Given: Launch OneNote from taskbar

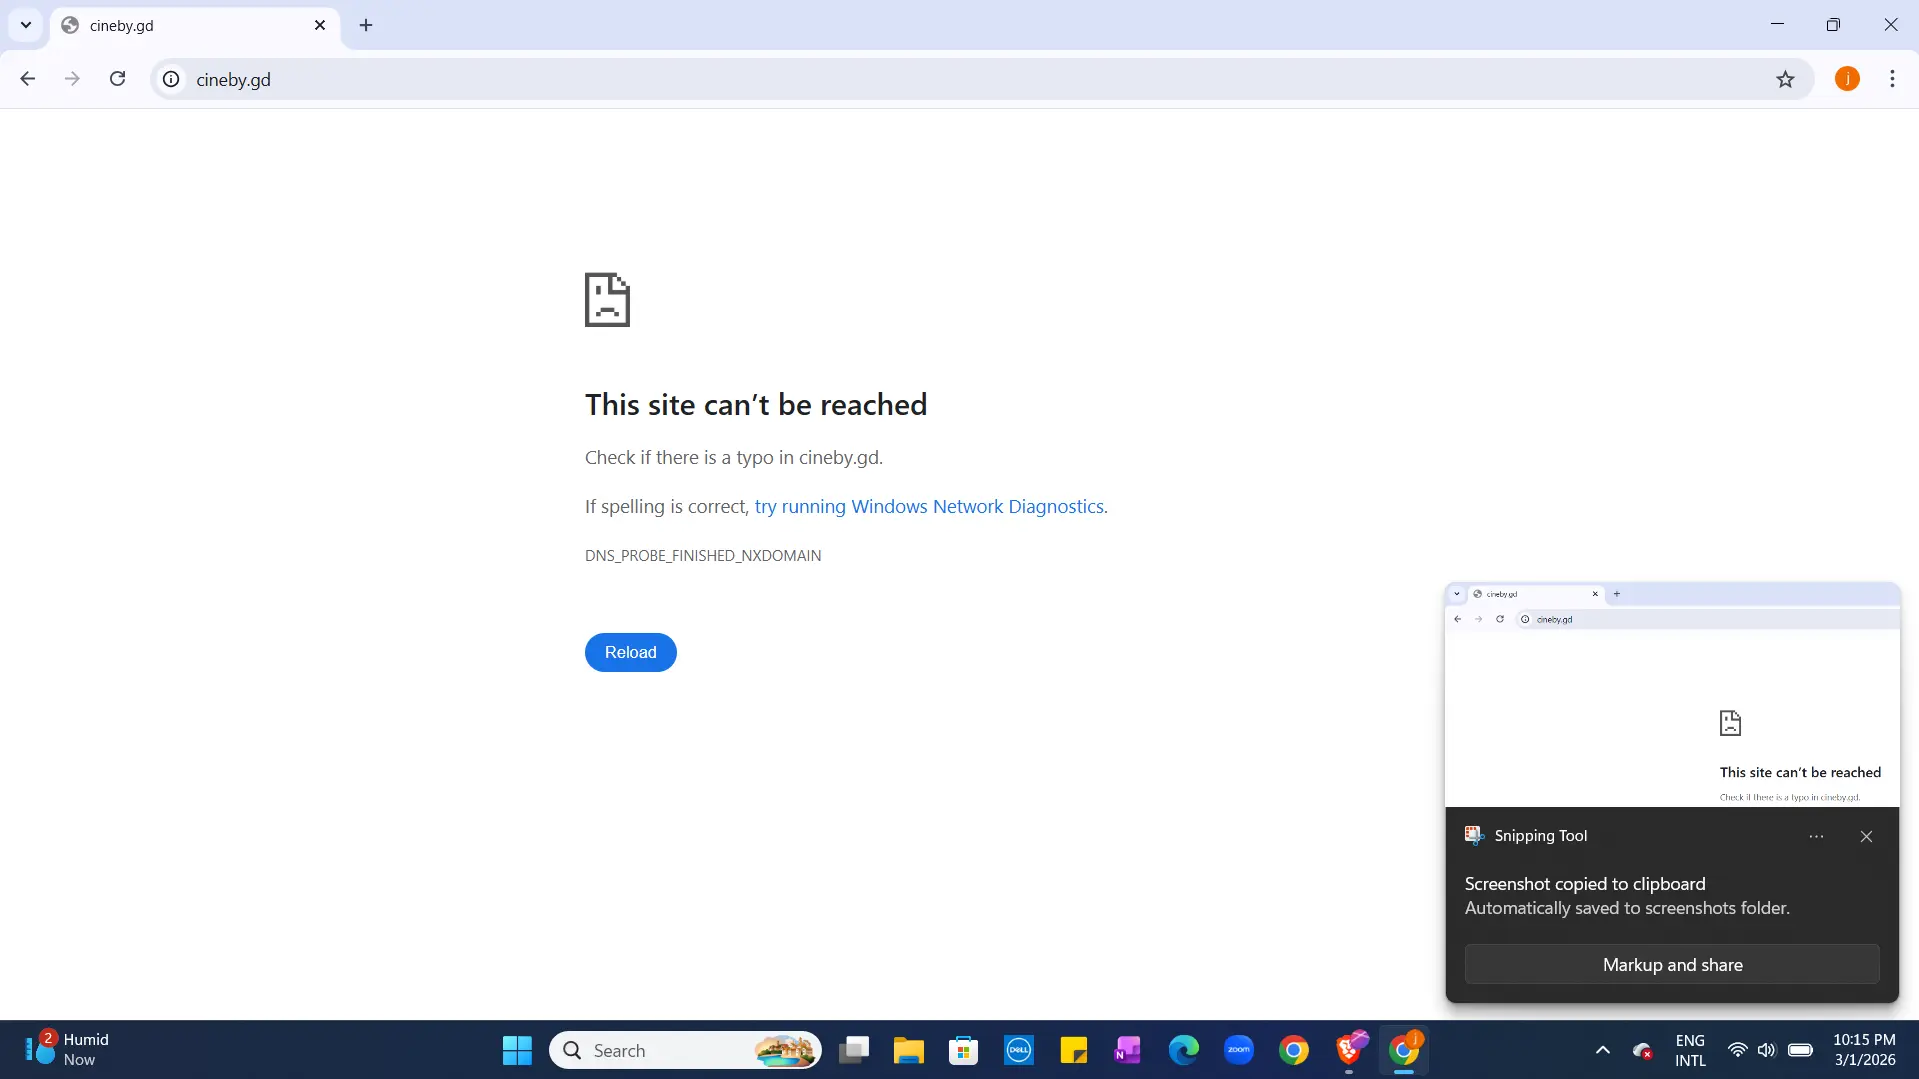Looking at the screenshot, I should coord(1129,1050).
